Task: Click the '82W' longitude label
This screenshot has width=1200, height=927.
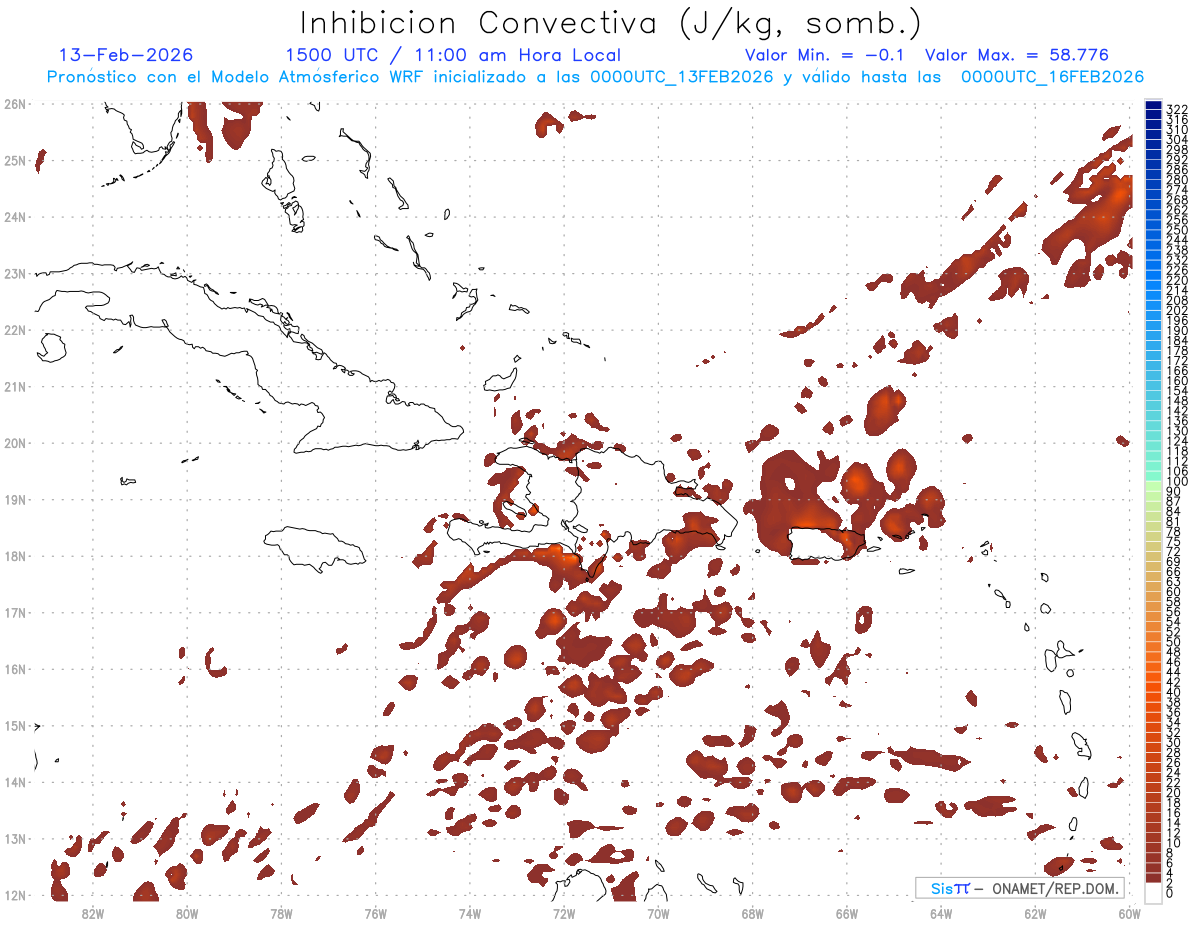Action: click(93, 913)
